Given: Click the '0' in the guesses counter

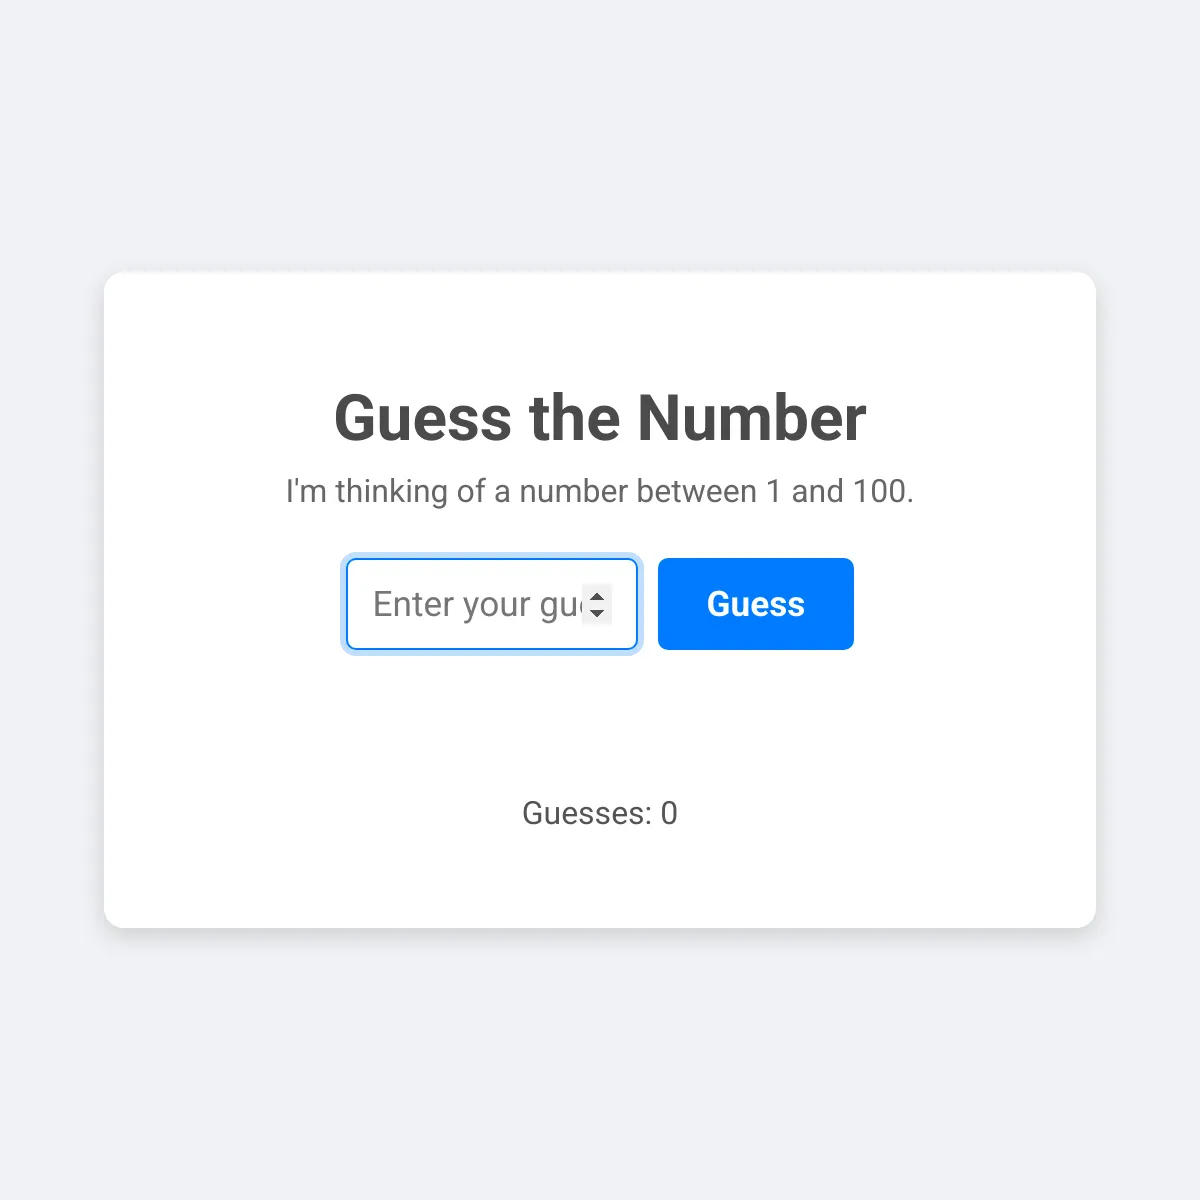Looking at the screenshot, I should [x=669, y=813].
